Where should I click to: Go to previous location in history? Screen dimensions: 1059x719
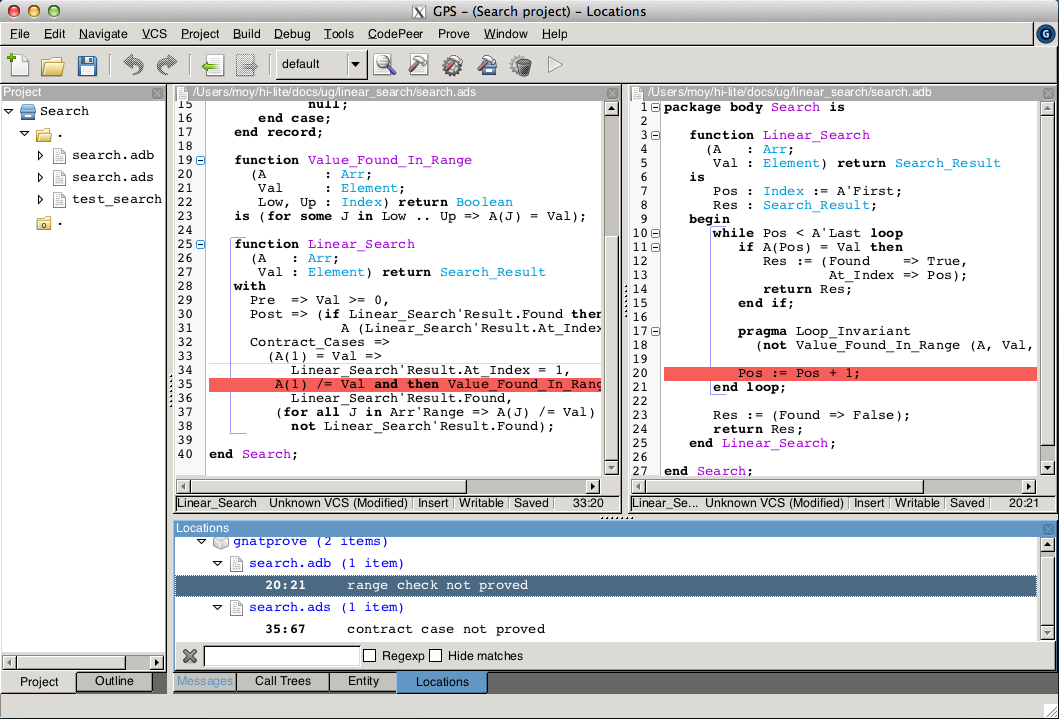[x=212, y=65]
